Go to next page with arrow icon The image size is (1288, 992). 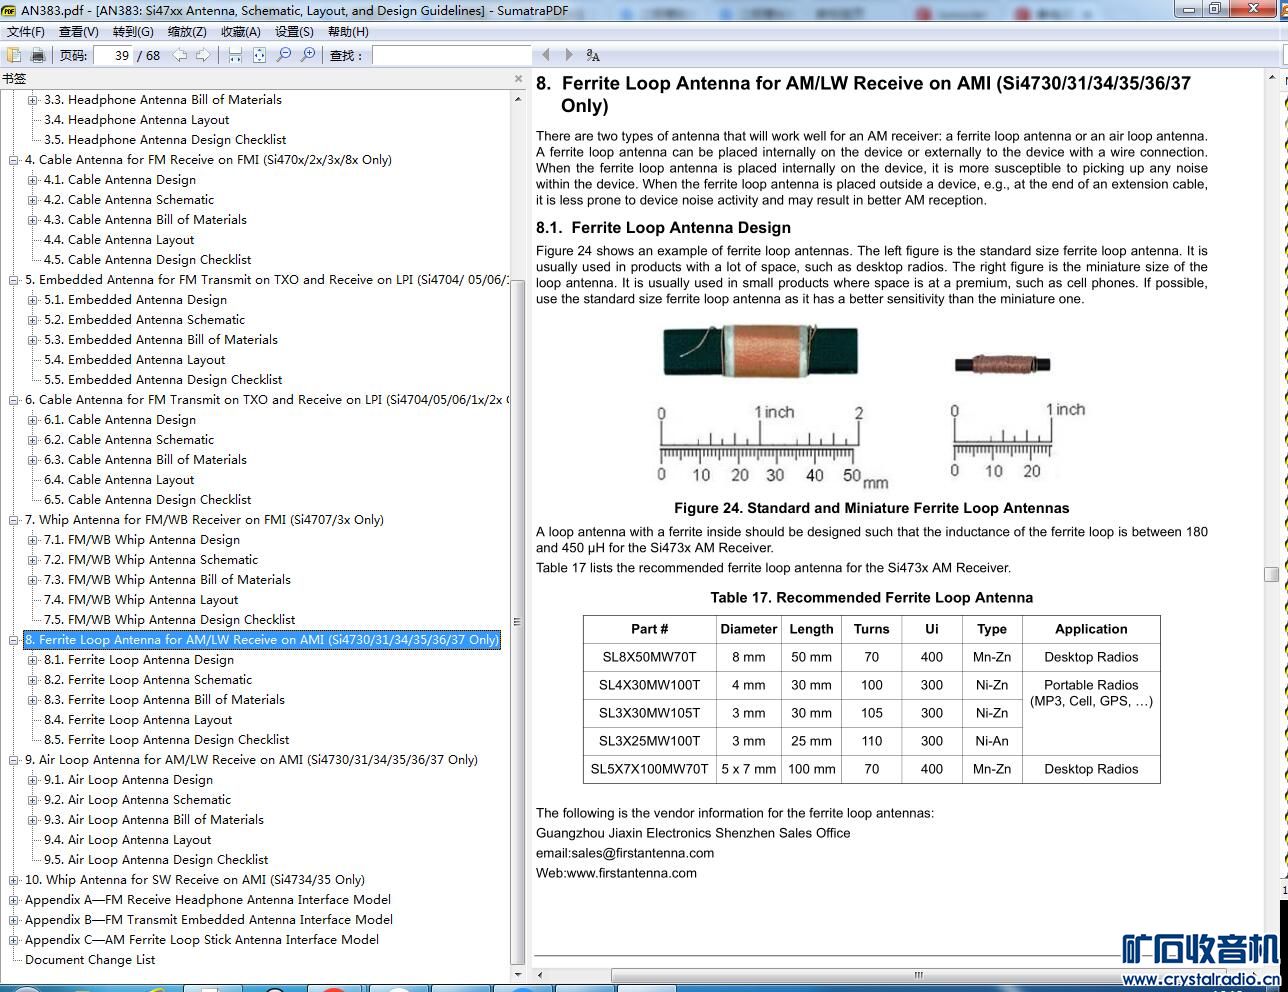[203, 55]
